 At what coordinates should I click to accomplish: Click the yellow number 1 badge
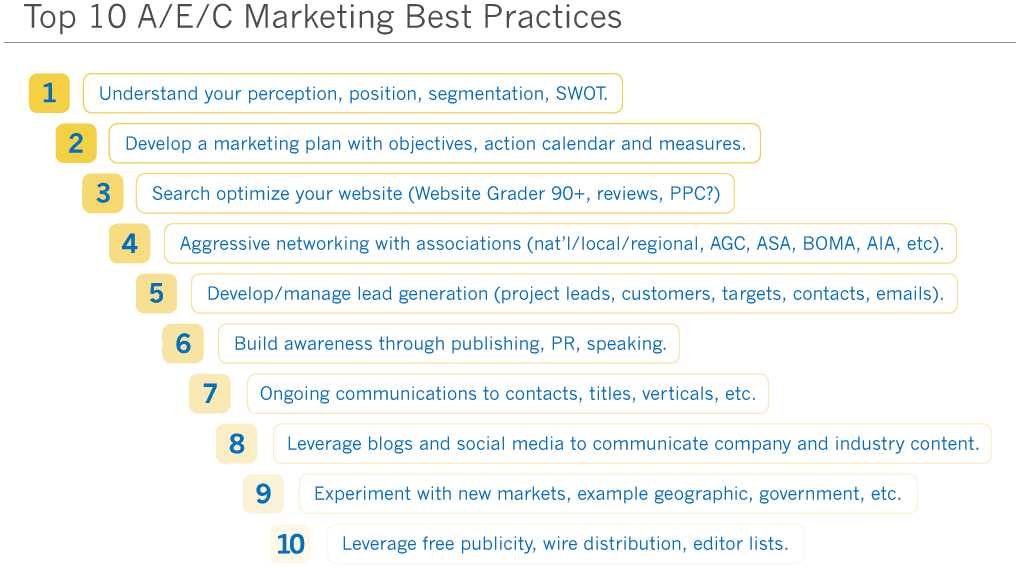click(49, 93)
